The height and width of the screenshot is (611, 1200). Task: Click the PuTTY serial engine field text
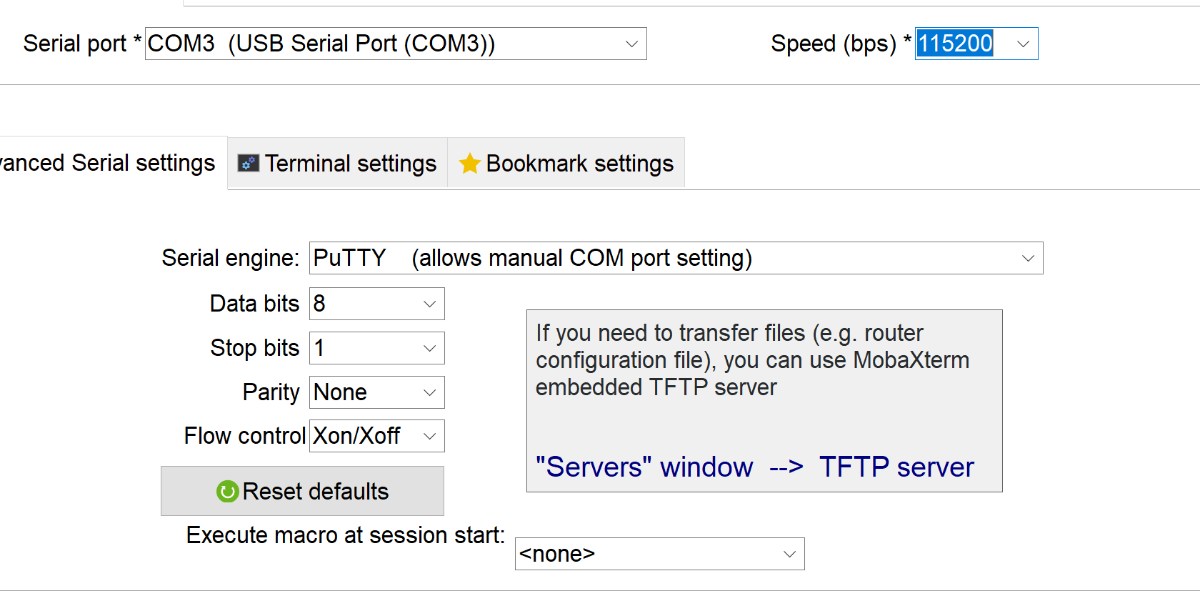[x=532, y=258]
